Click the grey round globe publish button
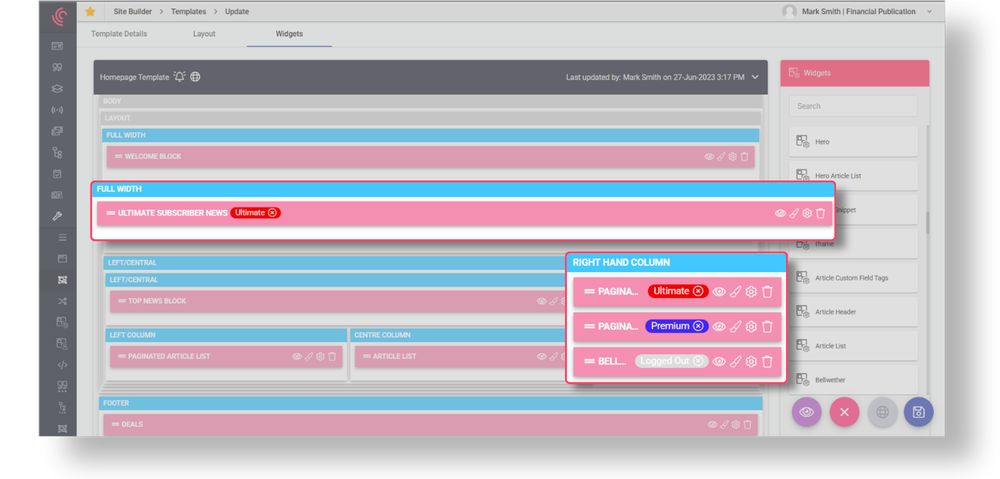Screen dimensions: 1000x479 [x=883, y=412]
